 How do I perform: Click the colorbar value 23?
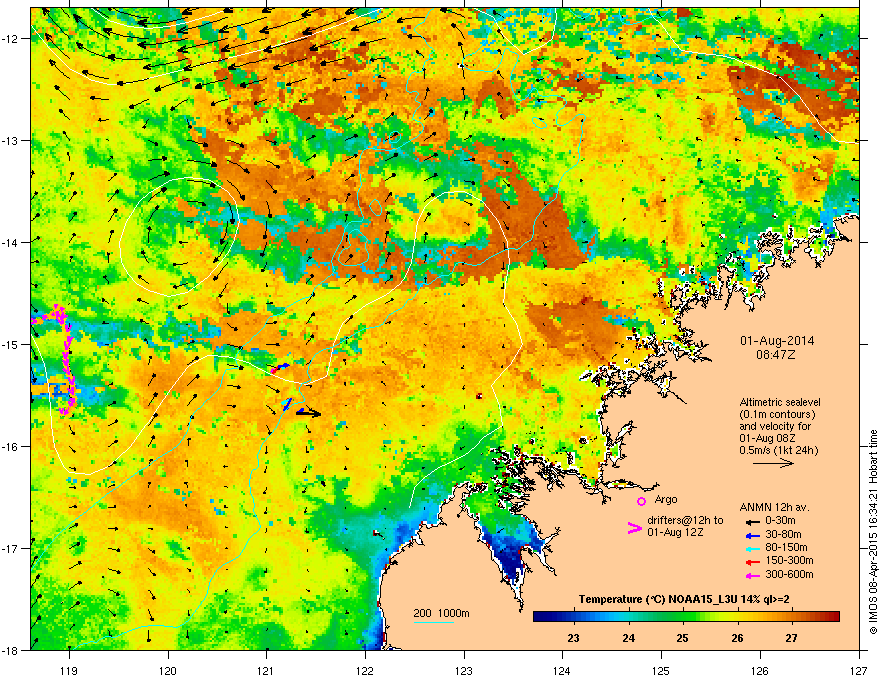[x=573, y=638]
